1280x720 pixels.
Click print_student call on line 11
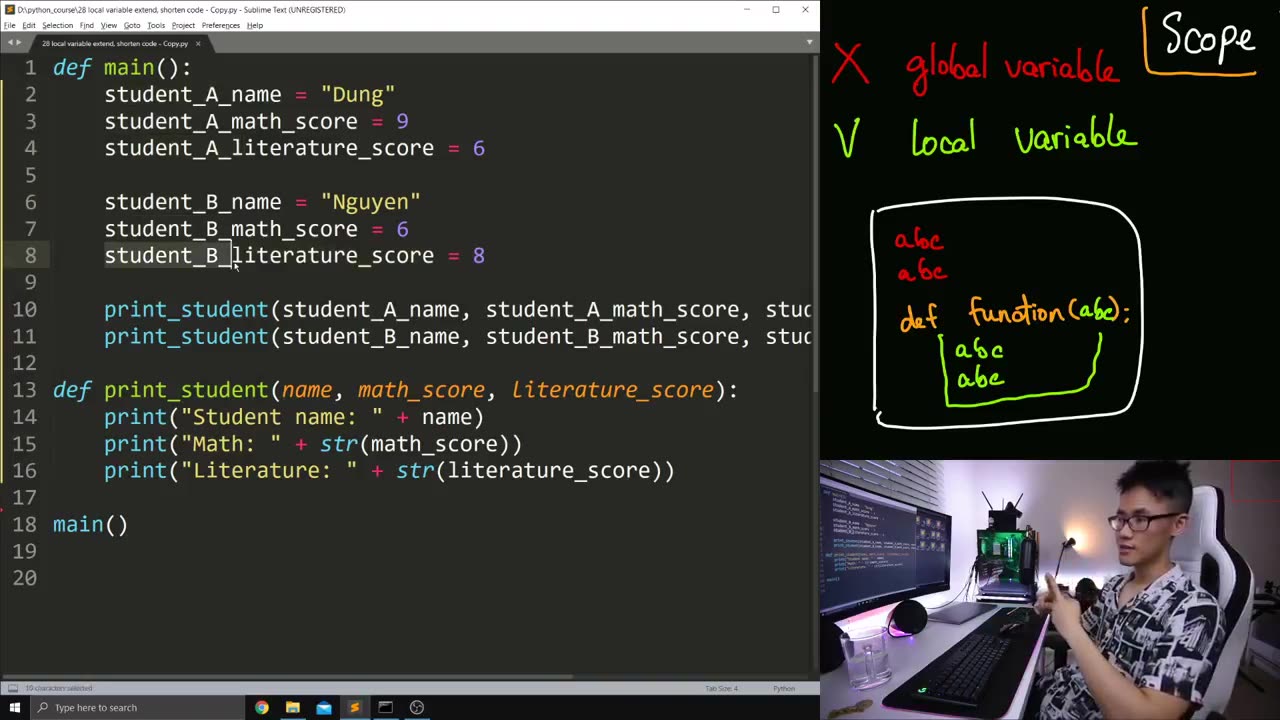pyautogui.click(x=186, y=337)
